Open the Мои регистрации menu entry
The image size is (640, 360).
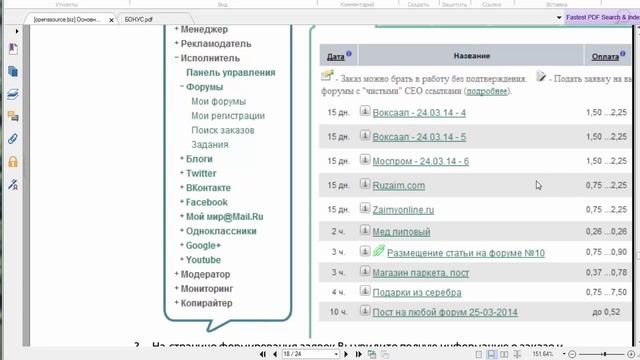(228, 116)
